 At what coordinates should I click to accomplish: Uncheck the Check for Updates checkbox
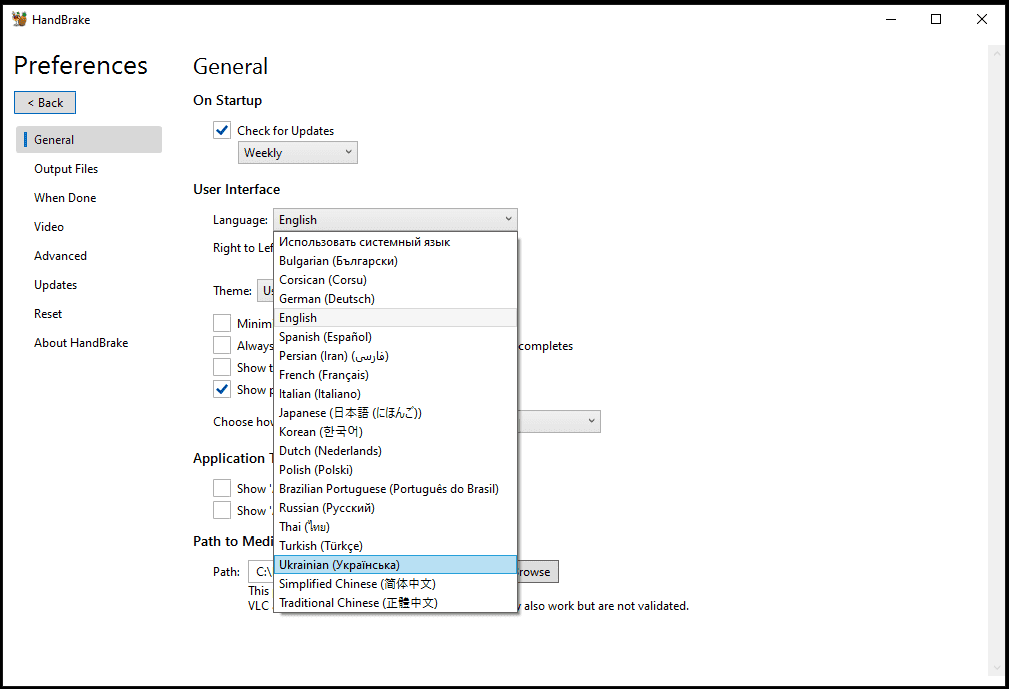pos(222,131)
